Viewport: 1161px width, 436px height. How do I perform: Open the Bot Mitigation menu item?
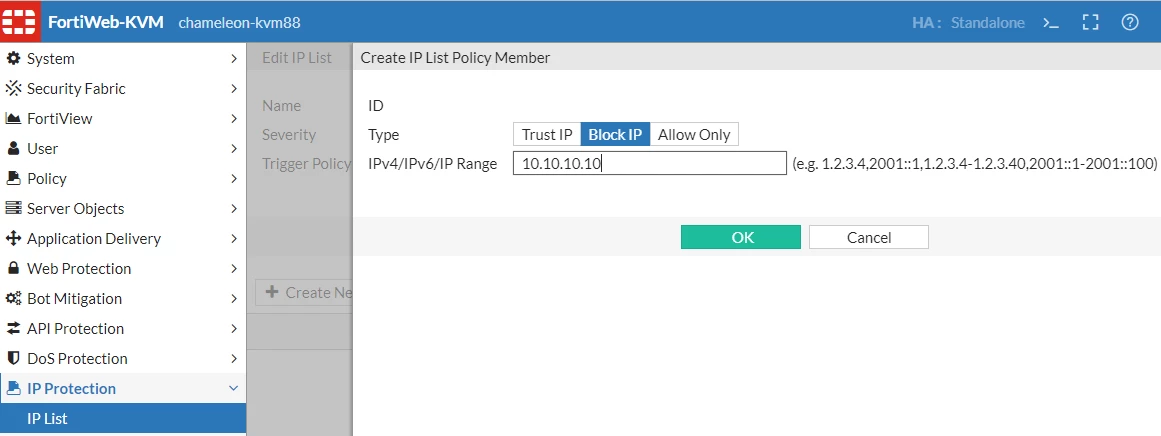coord(123,298)
